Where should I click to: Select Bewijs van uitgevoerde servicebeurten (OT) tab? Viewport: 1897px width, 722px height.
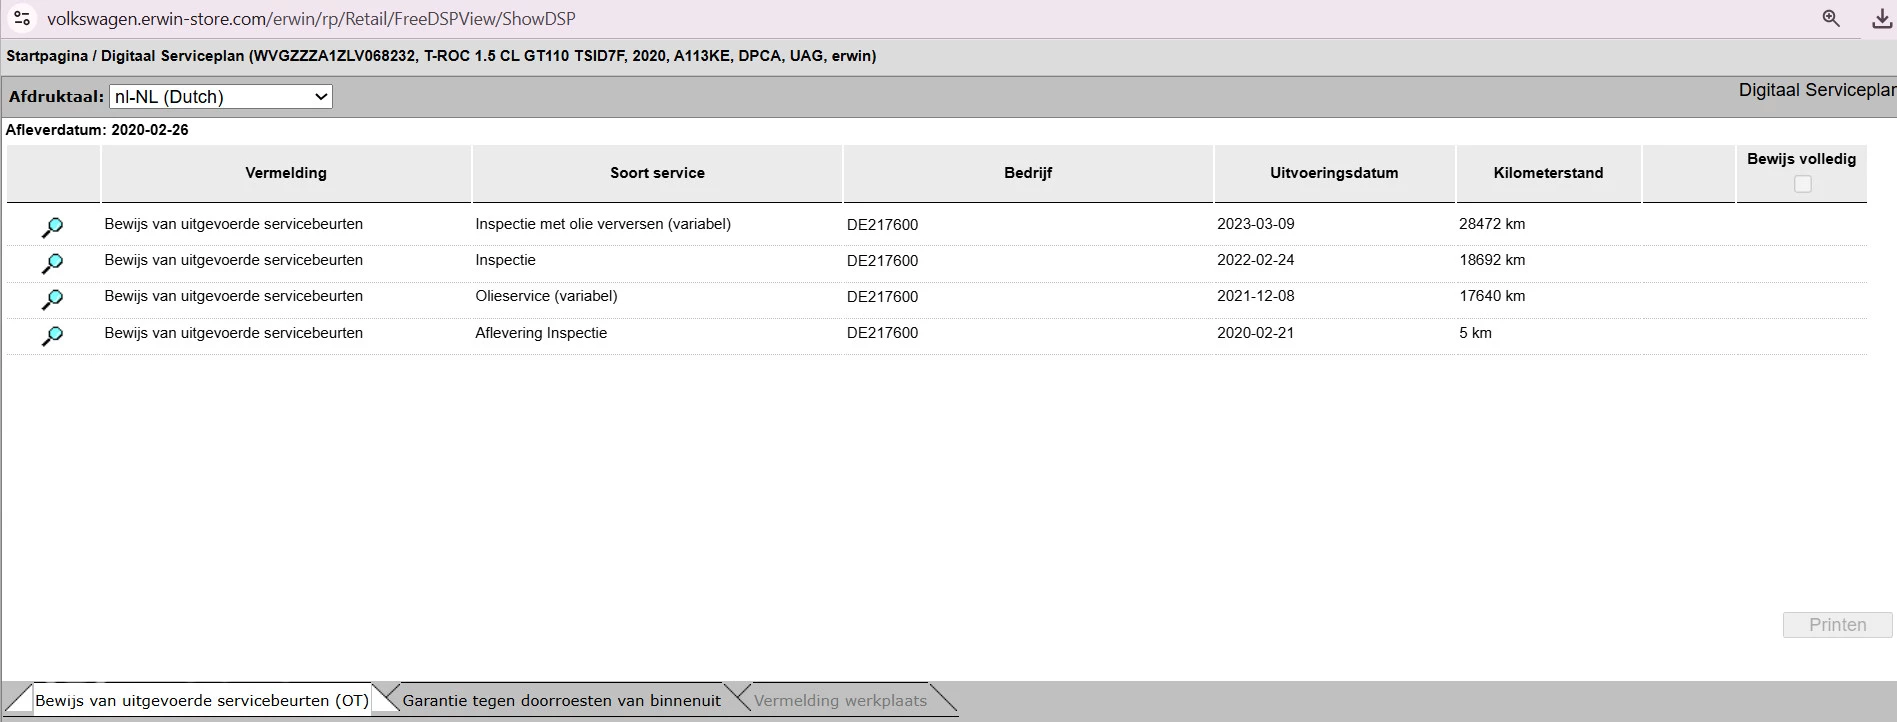[202, 700]
